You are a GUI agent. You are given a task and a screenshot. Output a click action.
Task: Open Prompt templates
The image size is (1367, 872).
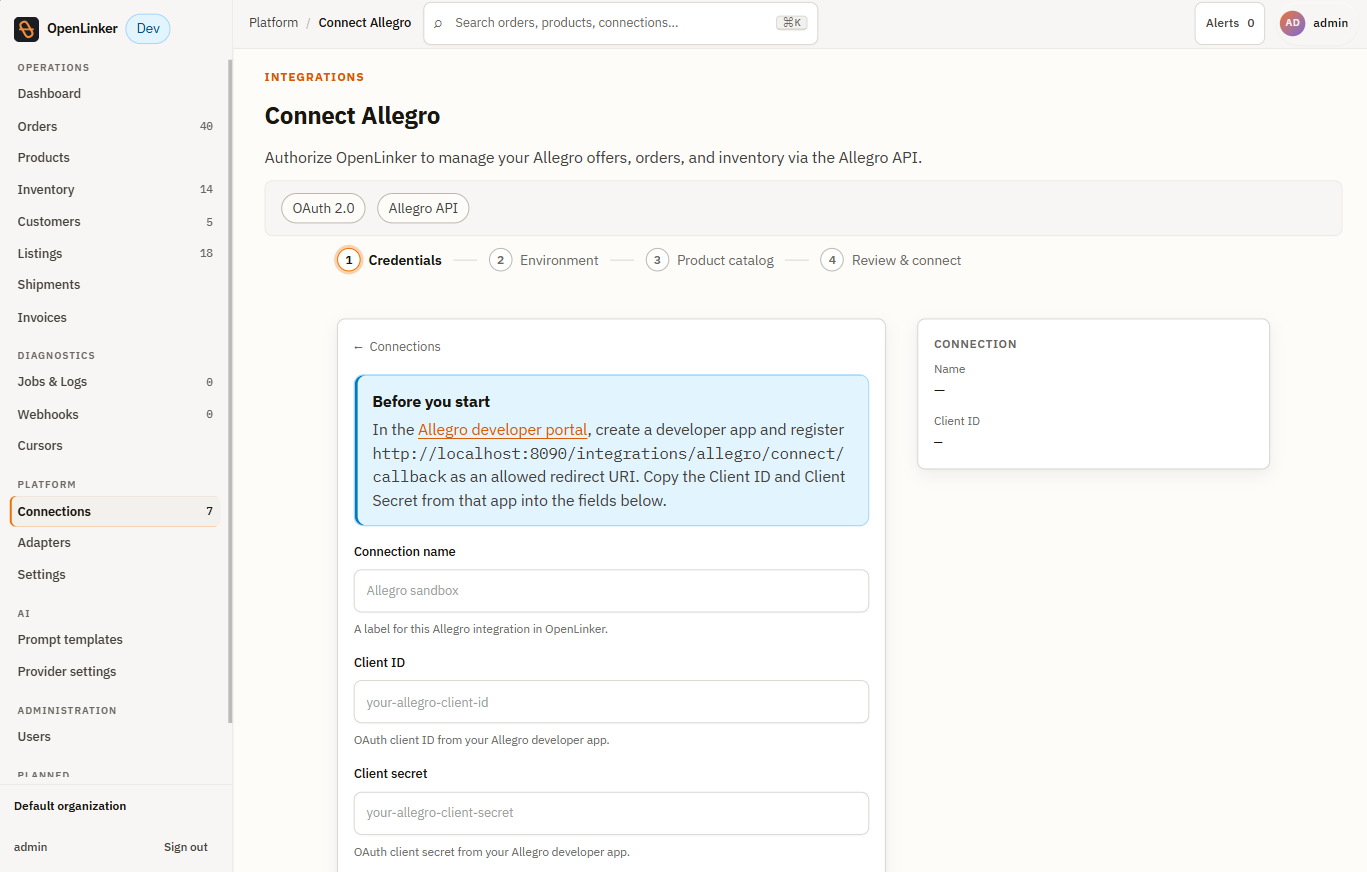coord(115,639)
